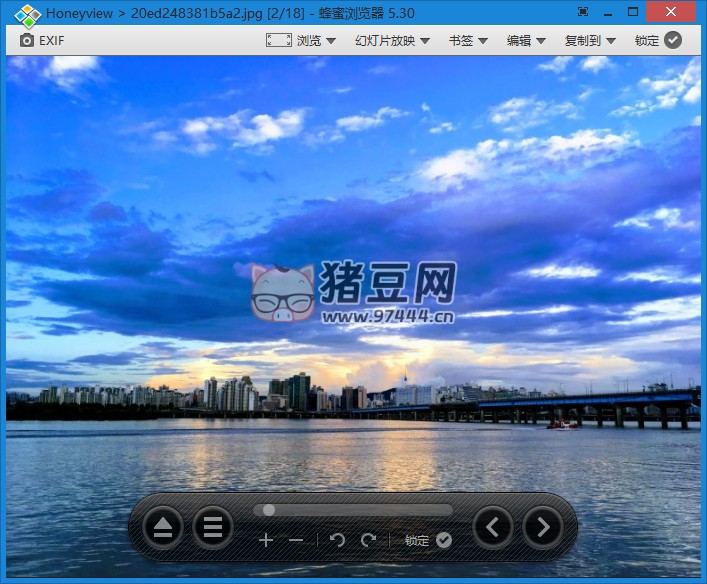Go to the previous image

pyautogui.click(x=493, y=527)
